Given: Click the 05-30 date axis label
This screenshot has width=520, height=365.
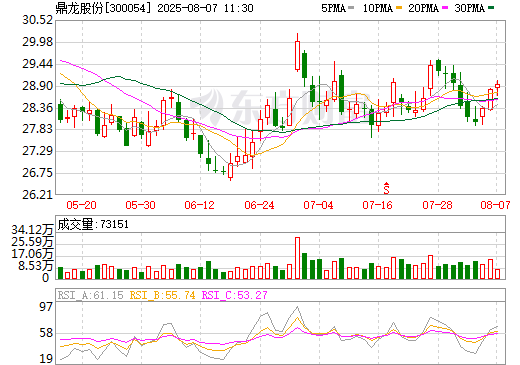Looking at the screenshot, I should [140, 205].
